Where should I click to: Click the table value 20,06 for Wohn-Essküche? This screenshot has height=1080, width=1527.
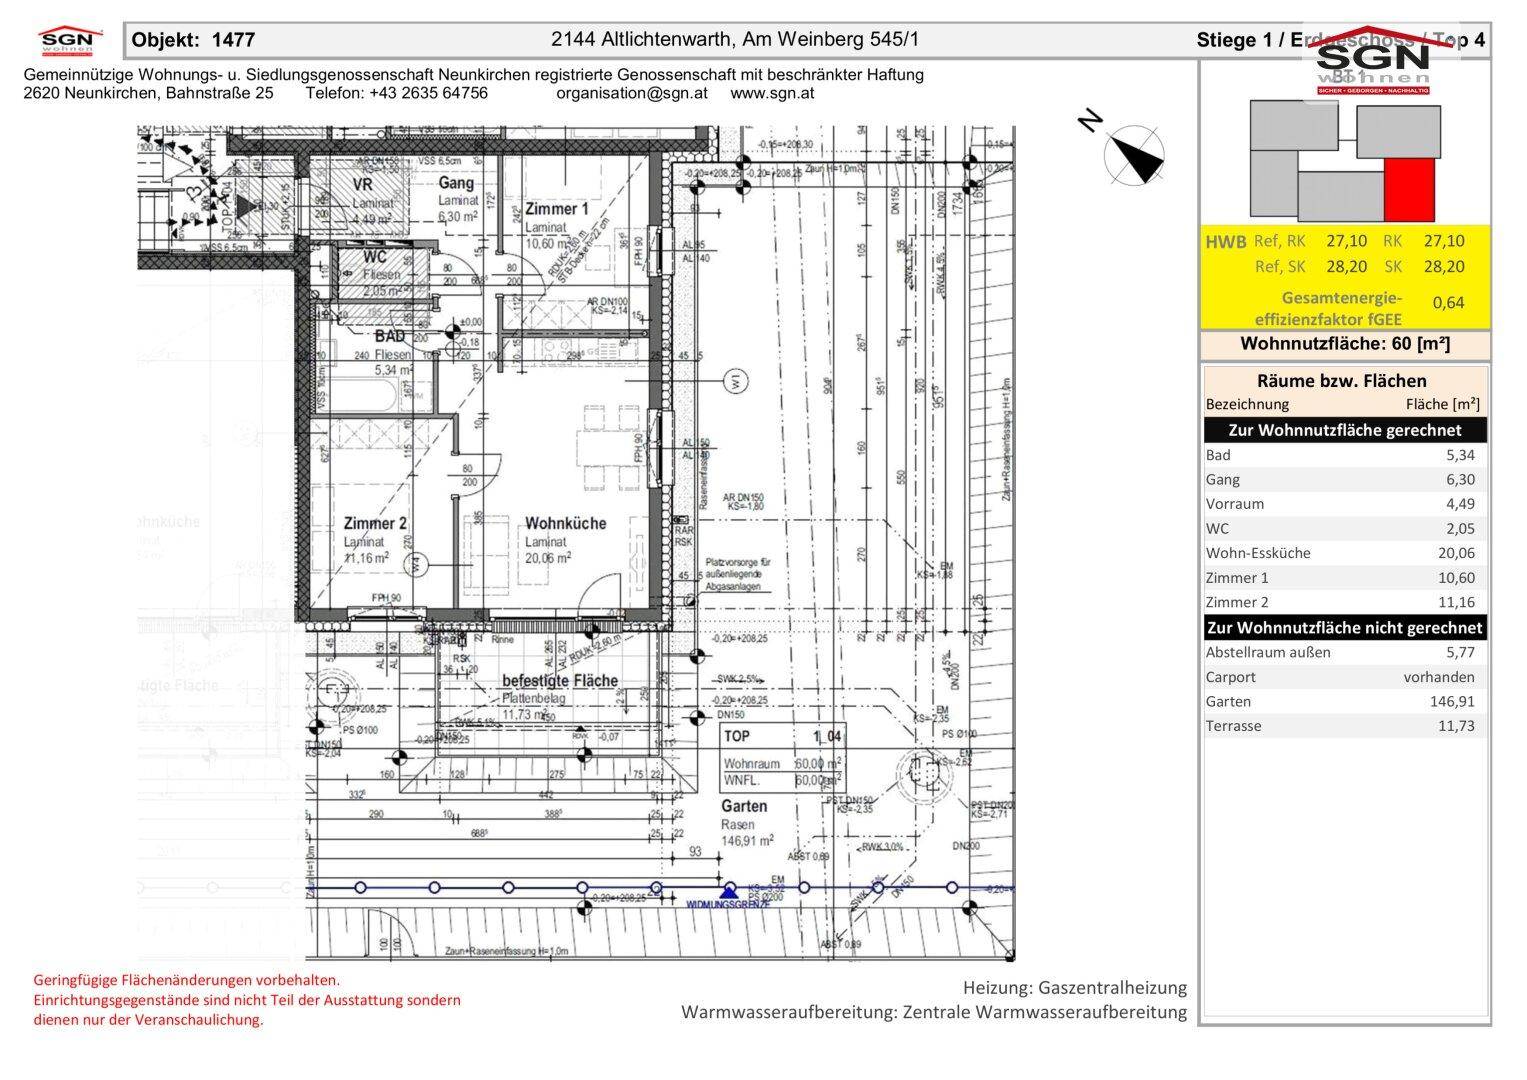[1454, 553]
